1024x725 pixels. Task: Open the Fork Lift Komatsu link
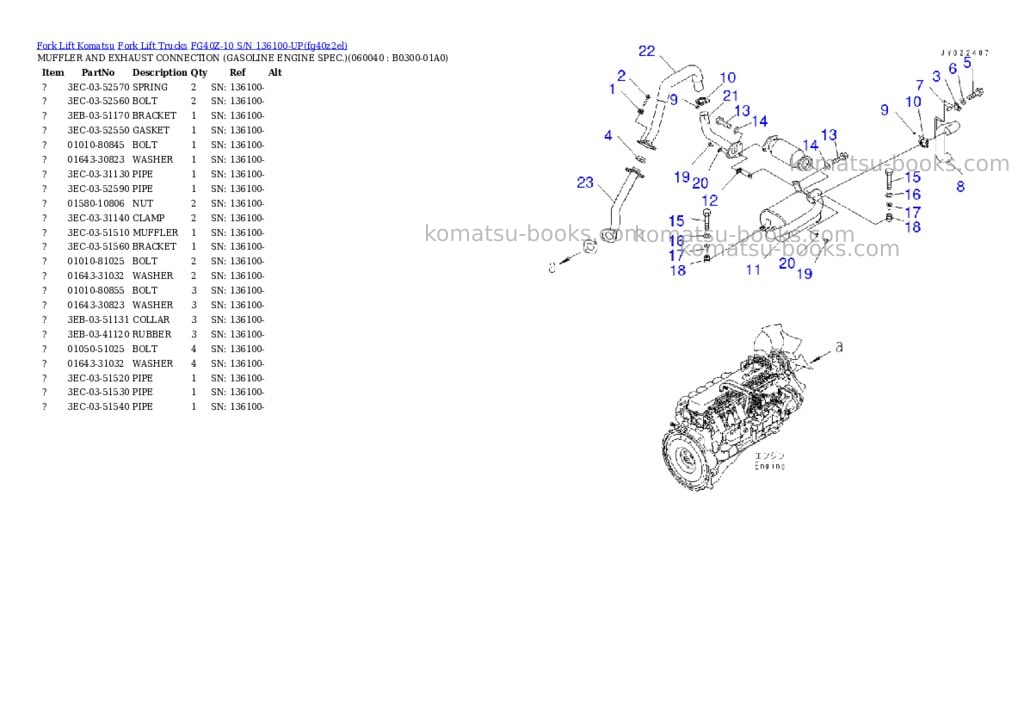point(75,46)
